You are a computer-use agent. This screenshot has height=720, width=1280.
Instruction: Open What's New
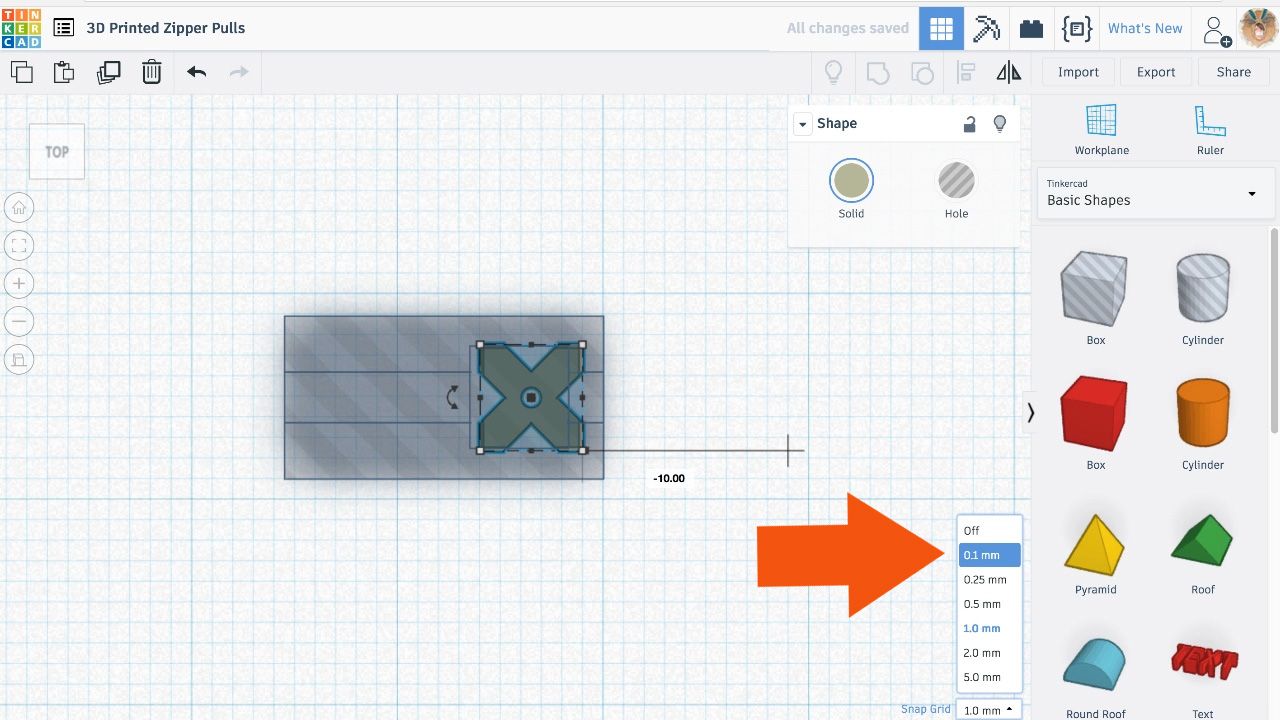pos(1145,28)
